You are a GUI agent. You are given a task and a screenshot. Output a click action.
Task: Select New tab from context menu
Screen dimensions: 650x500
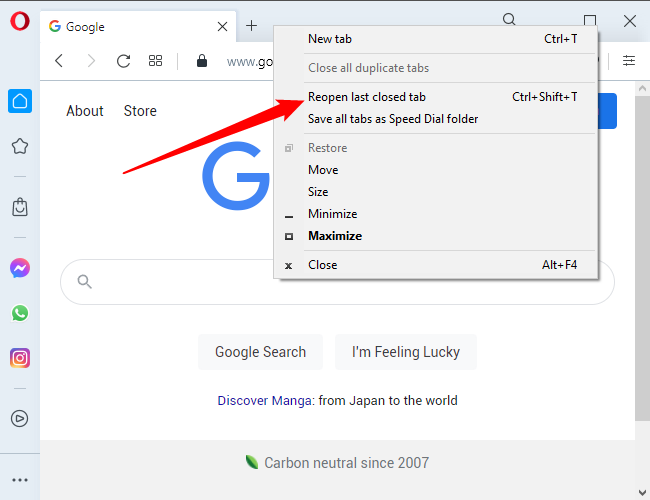tap(330, 39)
